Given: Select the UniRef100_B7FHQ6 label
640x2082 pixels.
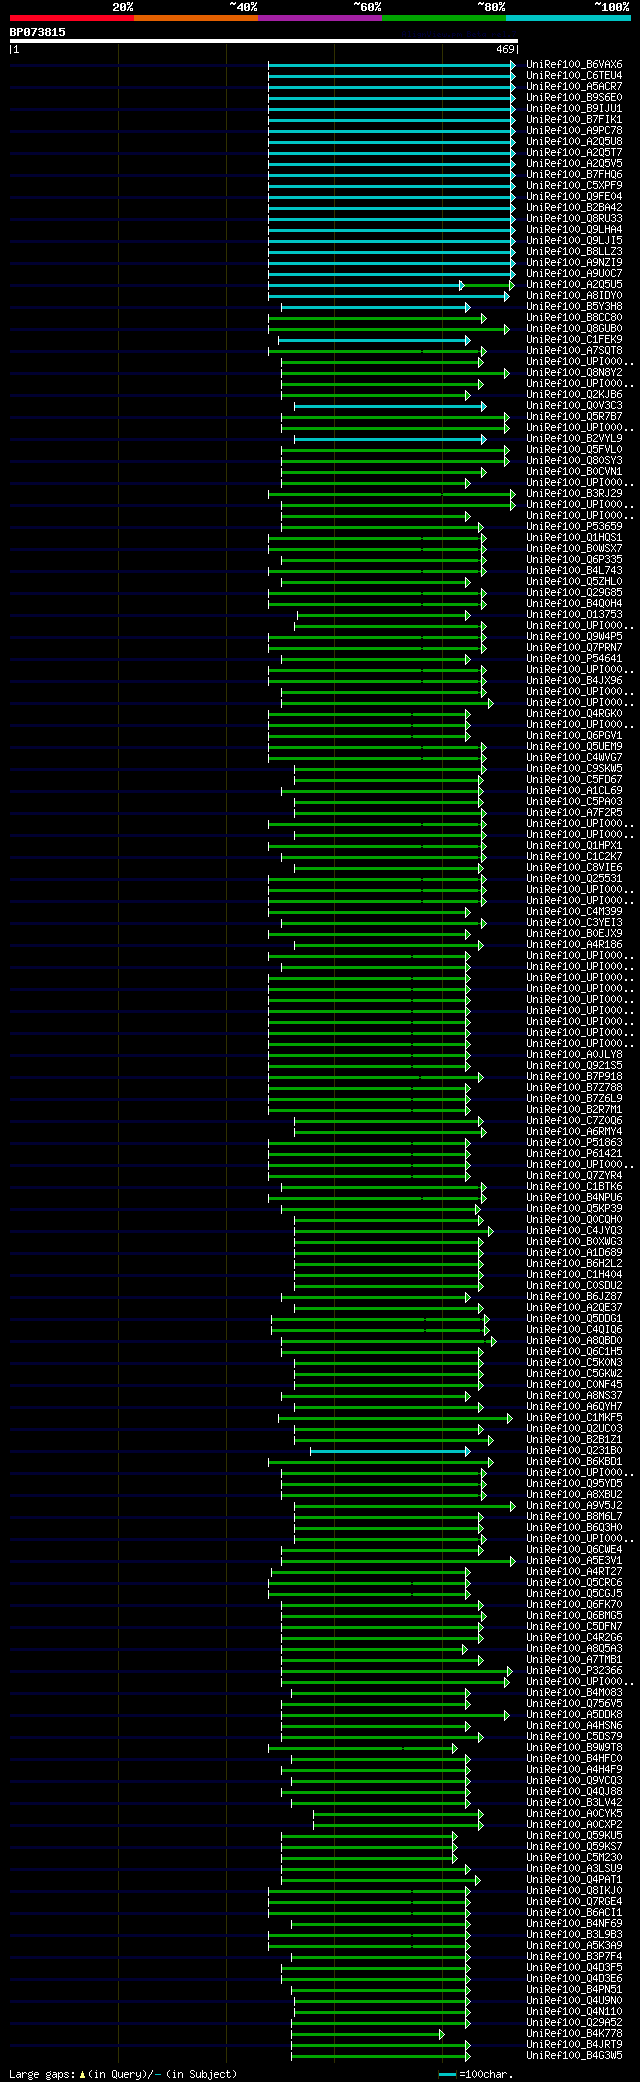Looking at the screenshot, I should pos(574,175).
